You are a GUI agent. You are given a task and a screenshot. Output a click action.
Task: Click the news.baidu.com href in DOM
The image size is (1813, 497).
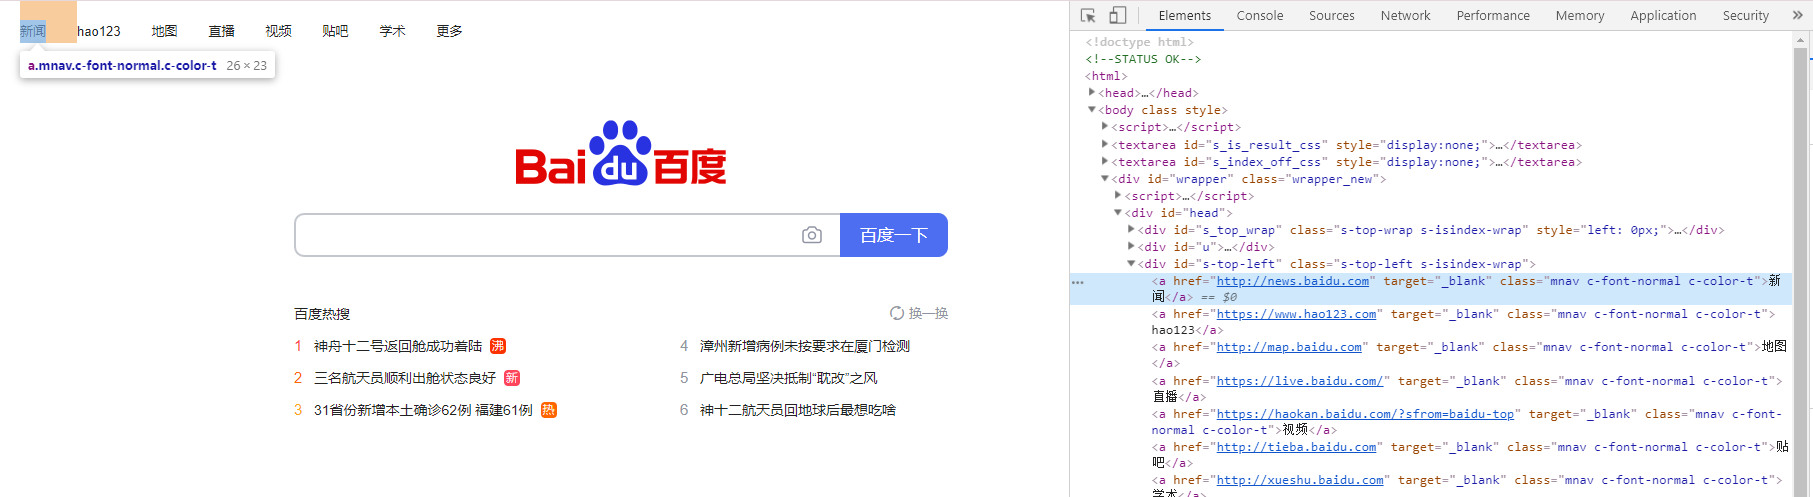pos(1292,281)
